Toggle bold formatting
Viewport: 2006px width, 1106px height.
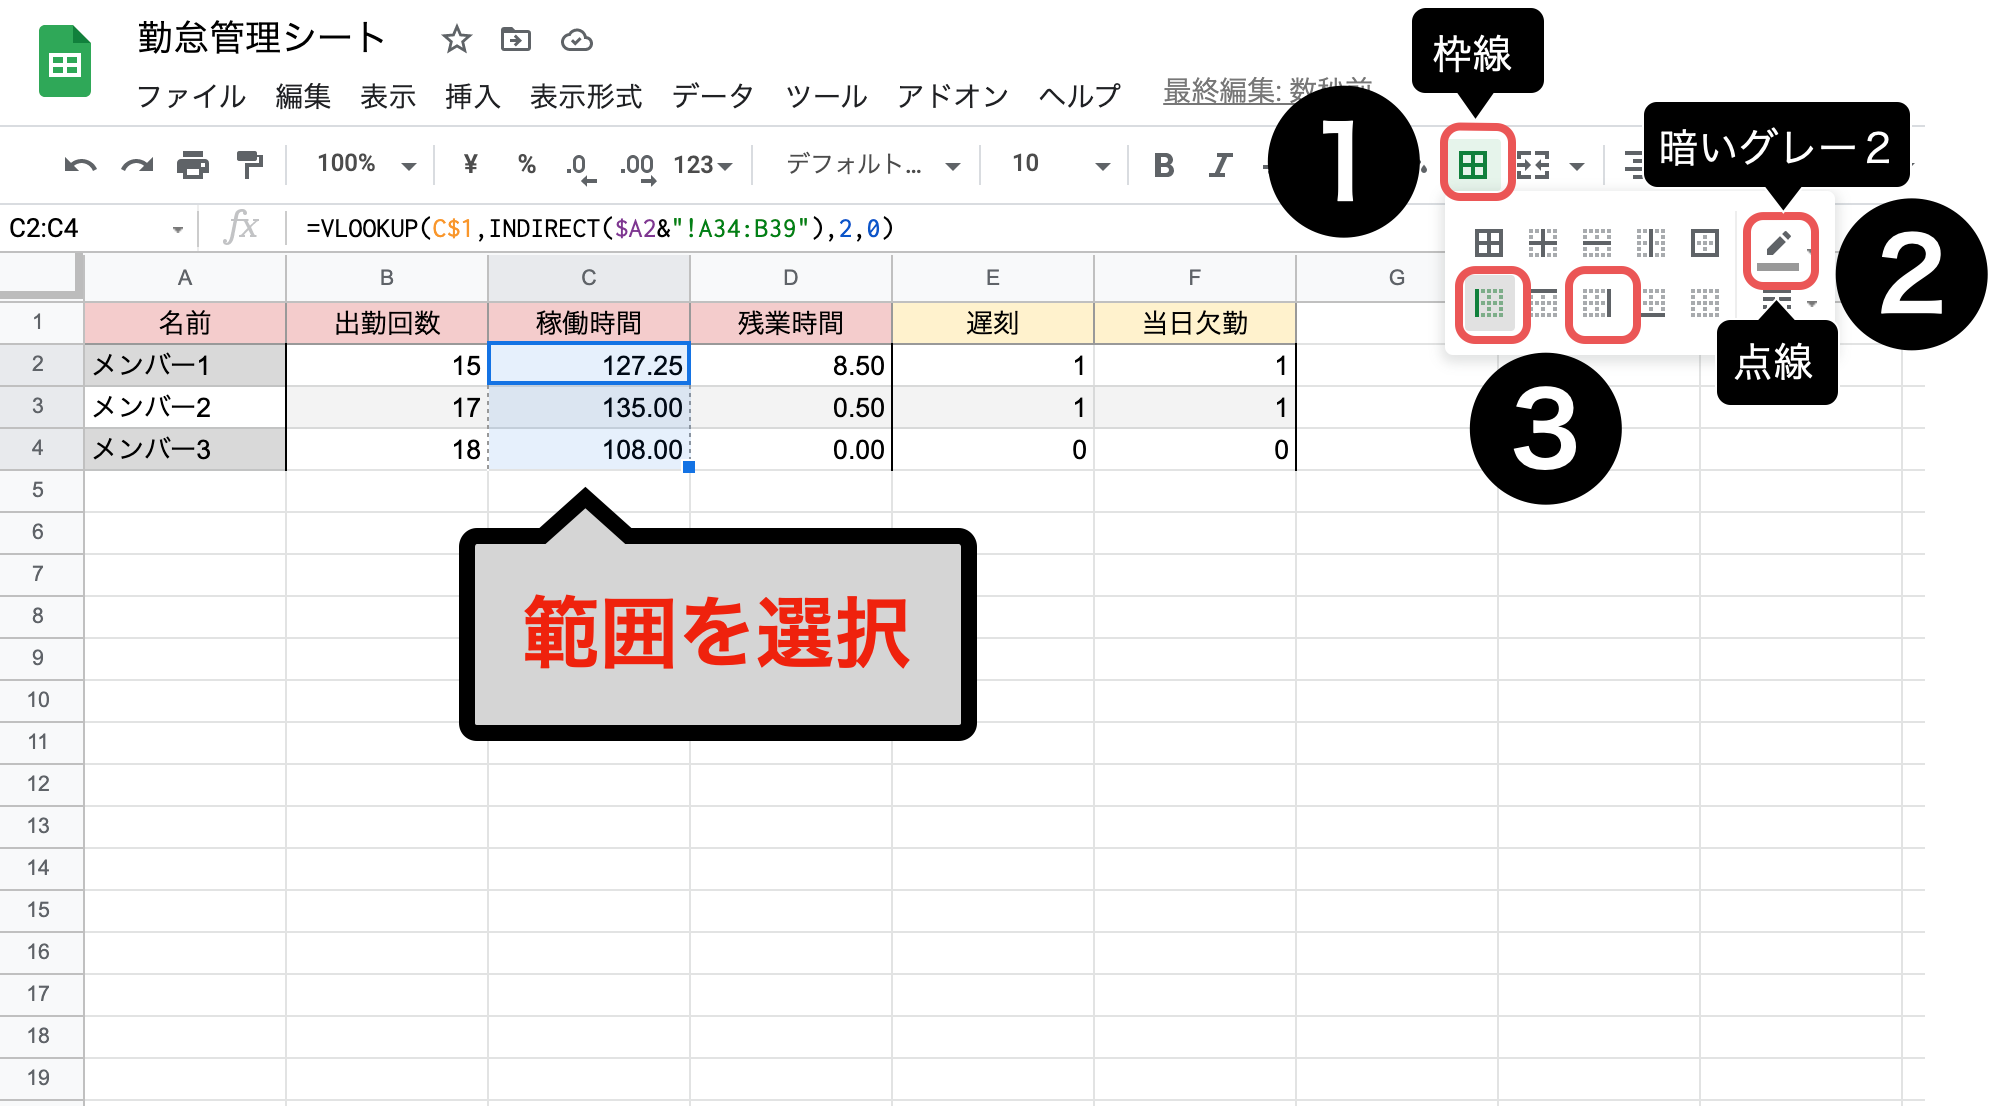coord(1163,166)
